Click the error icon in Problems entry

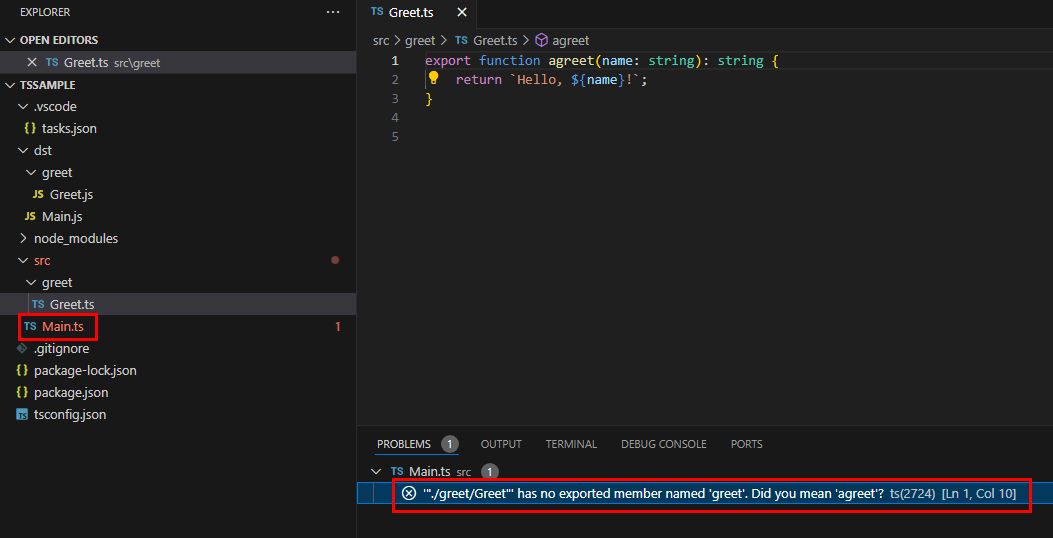(x=408, y=494)
